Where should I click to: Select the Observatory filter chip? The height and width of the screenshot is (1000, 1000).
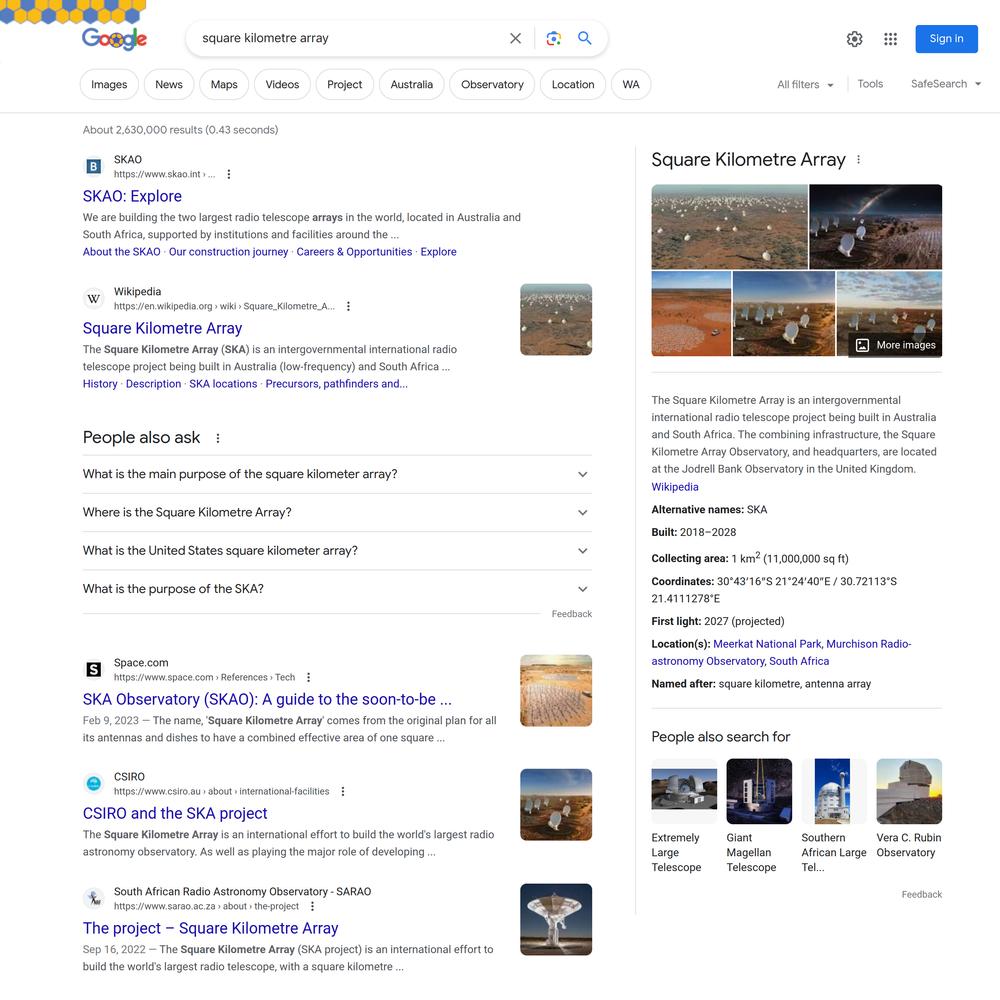click(x=492, y=84)
